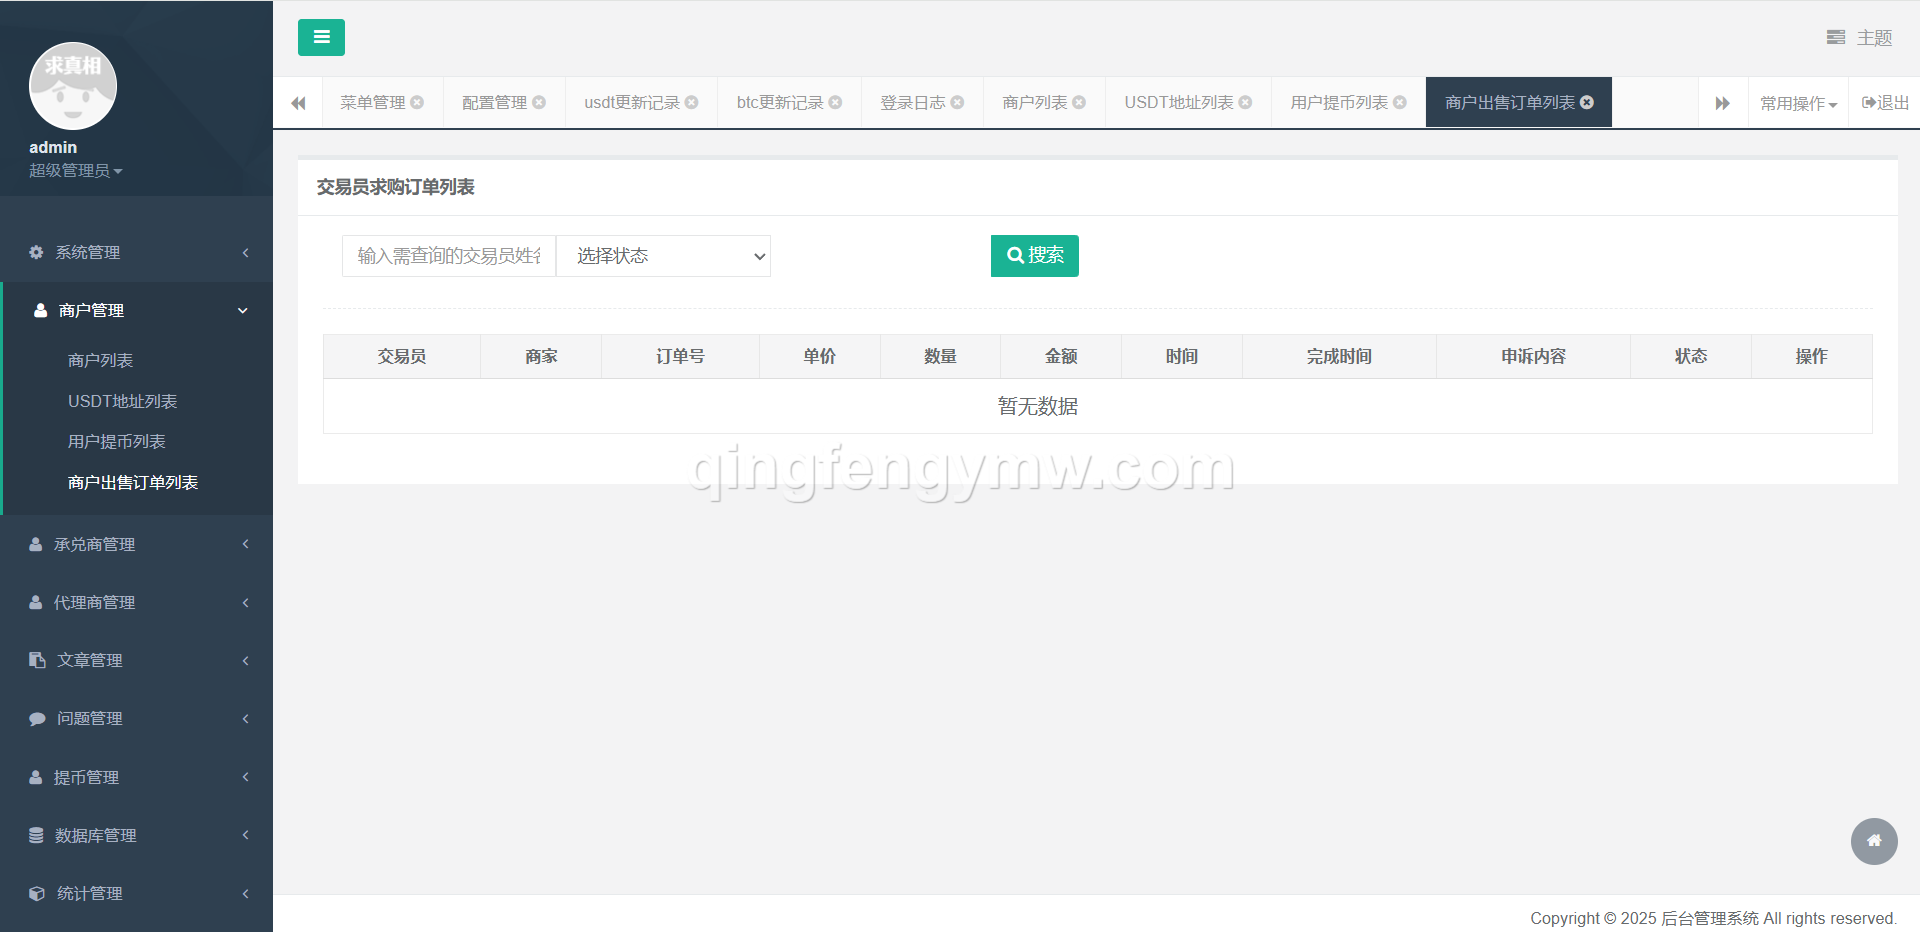Viewport: 1920px width, 932px height.
Task: Click the 文章管理 document icon
Action: pyautogui.click(x=37, y=660)
